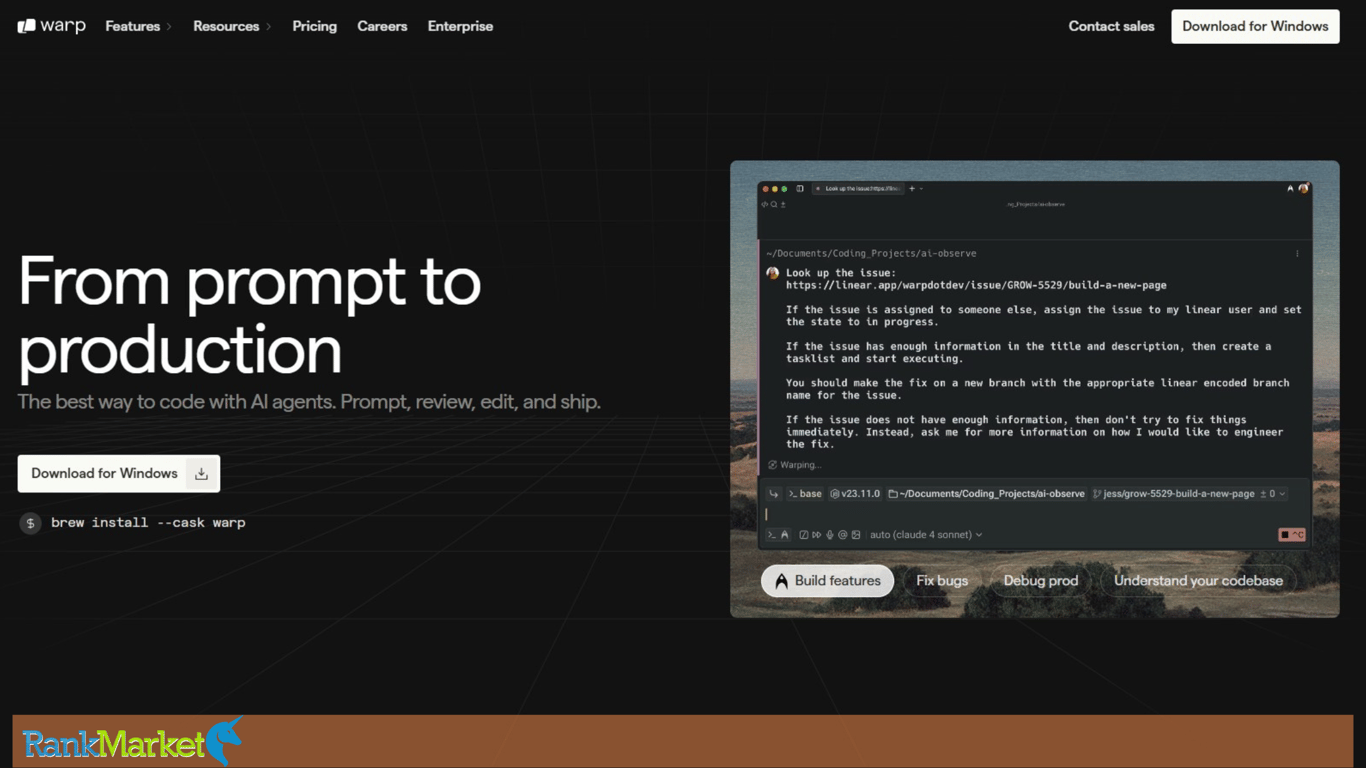This screenshot has height=768, width=1366.
Task: Click the search magnifier icon in terminal toolbar
Action: click(x=774, y=204)
